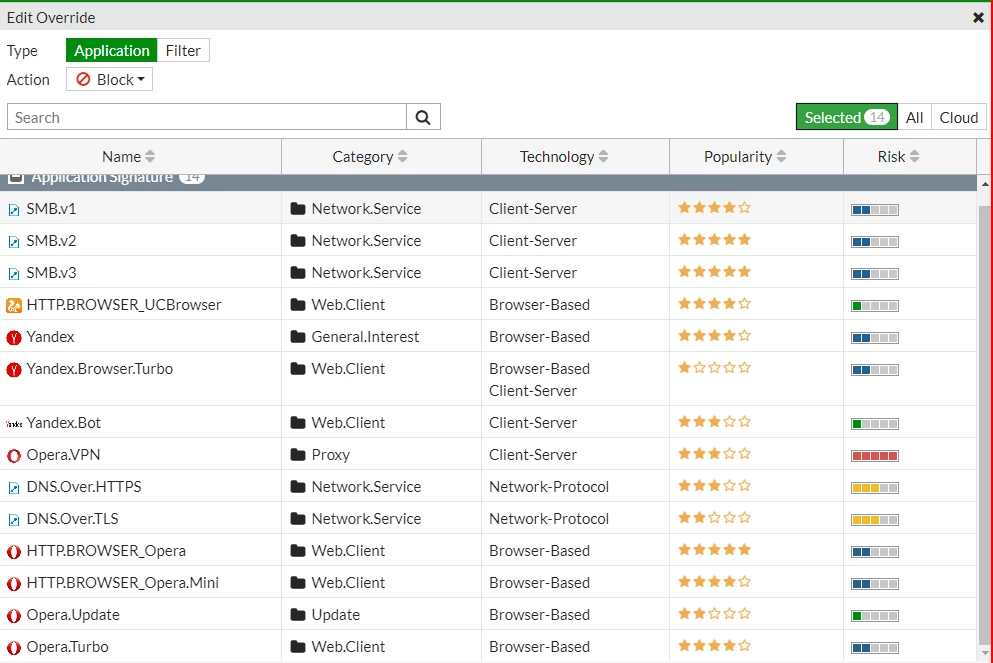
Task: Click Proxy category text
Action: point(331,455)
